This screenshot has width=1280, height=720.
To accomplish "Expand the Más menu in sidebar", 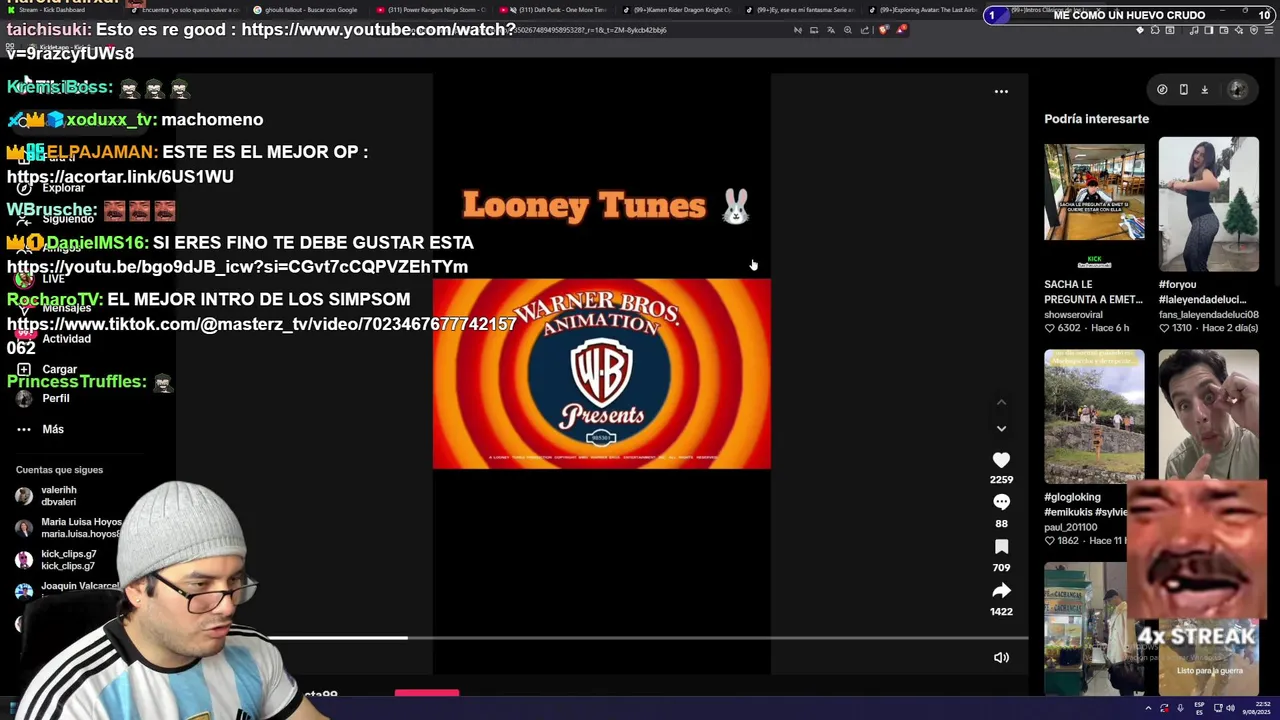I will (x=53, y=429).
